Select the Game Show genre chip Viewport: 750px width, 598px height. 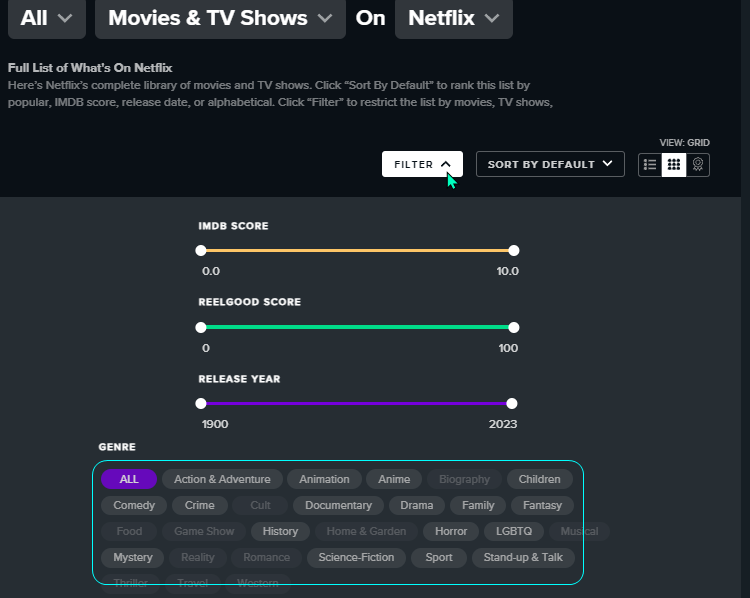coord(204,531)
